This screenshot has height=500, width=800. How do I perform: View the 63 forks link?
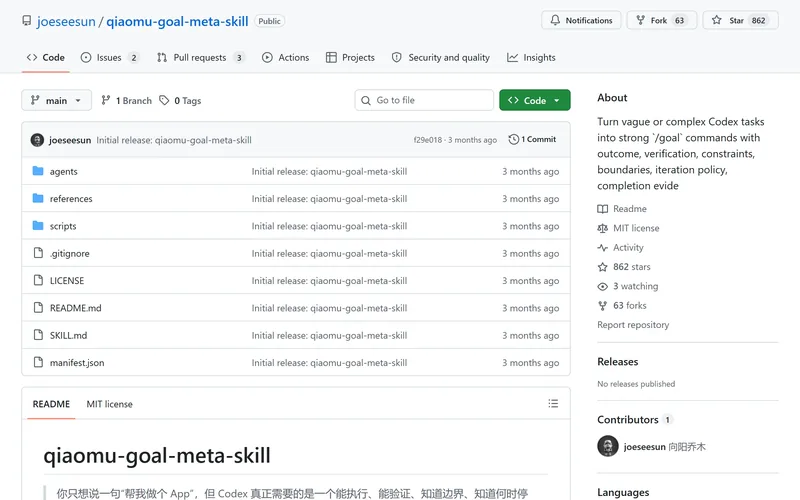point(630,306)
